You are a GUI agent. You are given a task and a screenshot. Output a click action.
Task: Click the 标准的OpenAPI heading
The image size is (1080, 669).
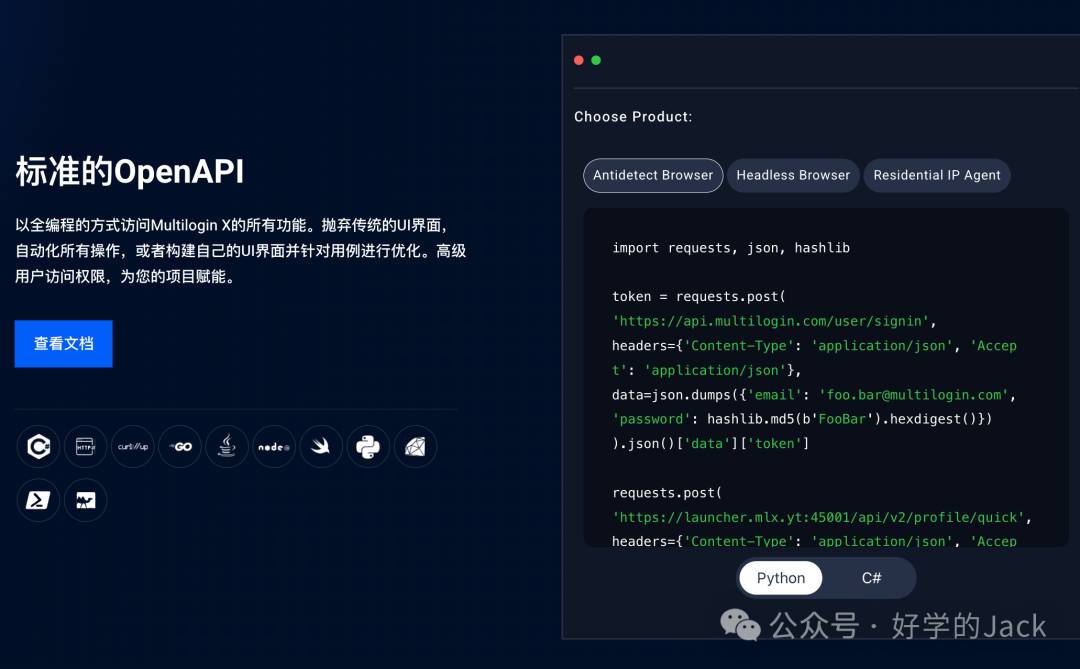click(129, 172)
